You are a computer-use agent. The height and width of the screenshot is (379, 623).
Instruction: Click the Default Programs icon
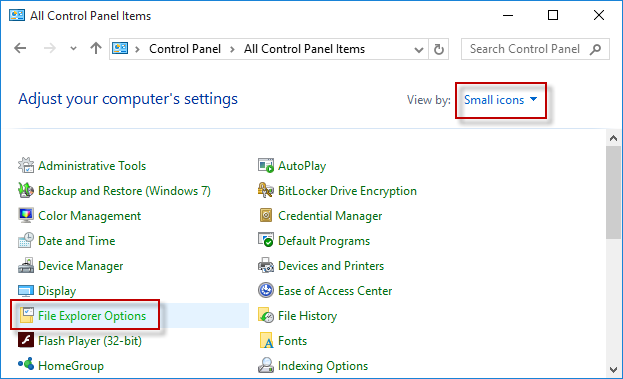[266, 240]
